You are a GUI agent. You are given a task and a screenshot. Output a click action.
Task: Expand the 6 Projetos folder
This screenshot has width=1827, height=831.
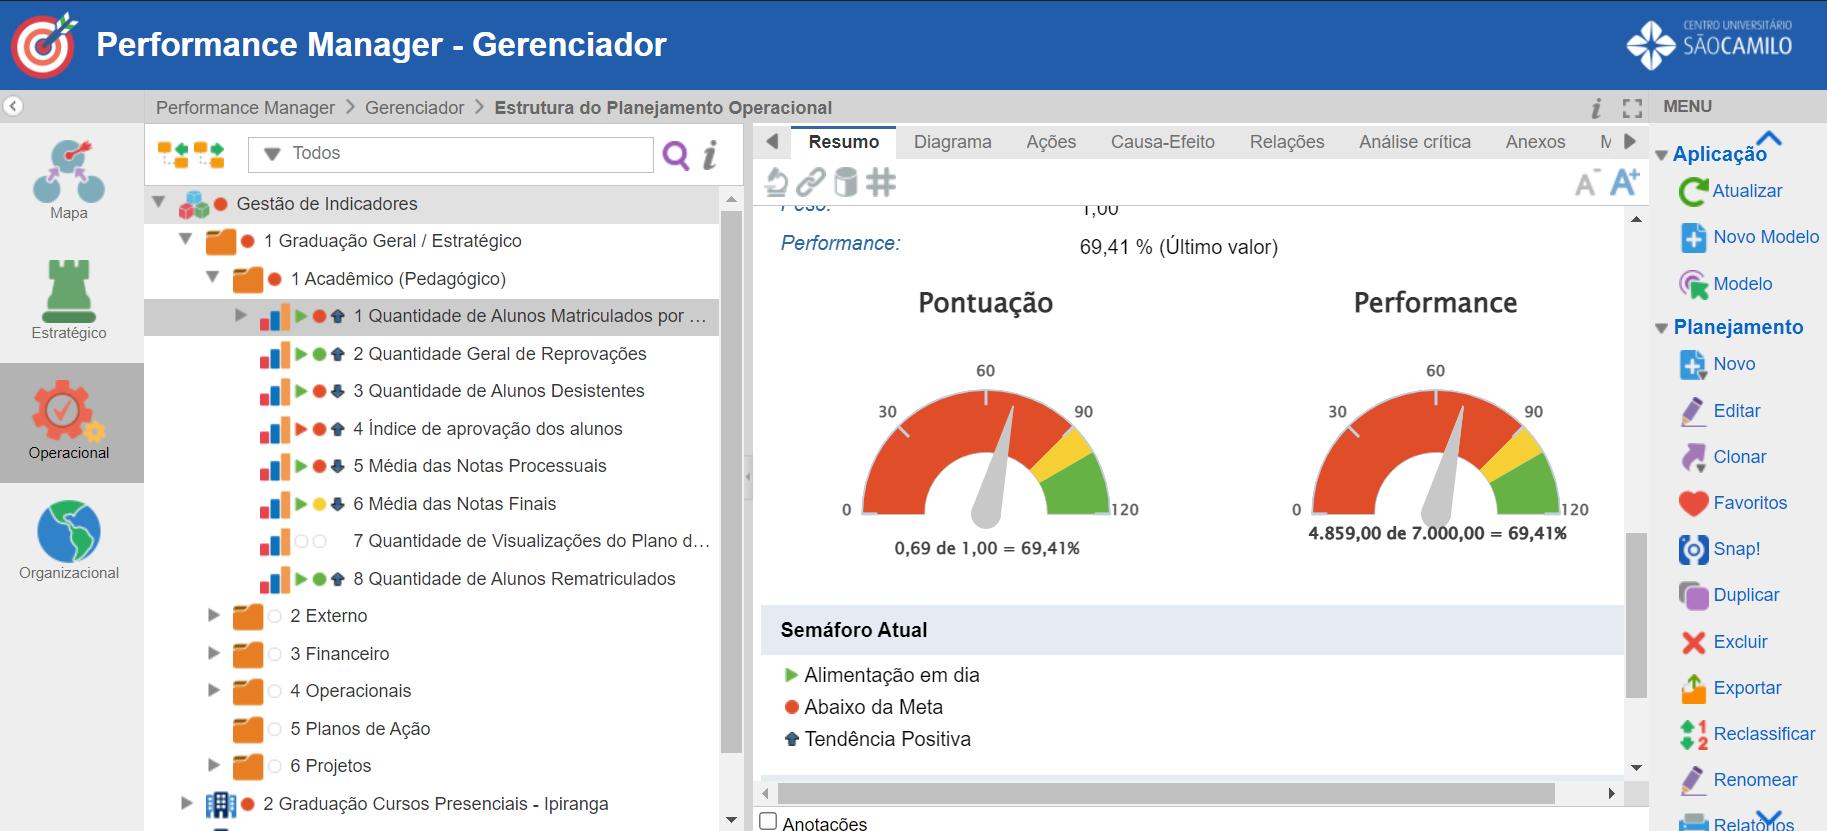[x=213, y=765]
